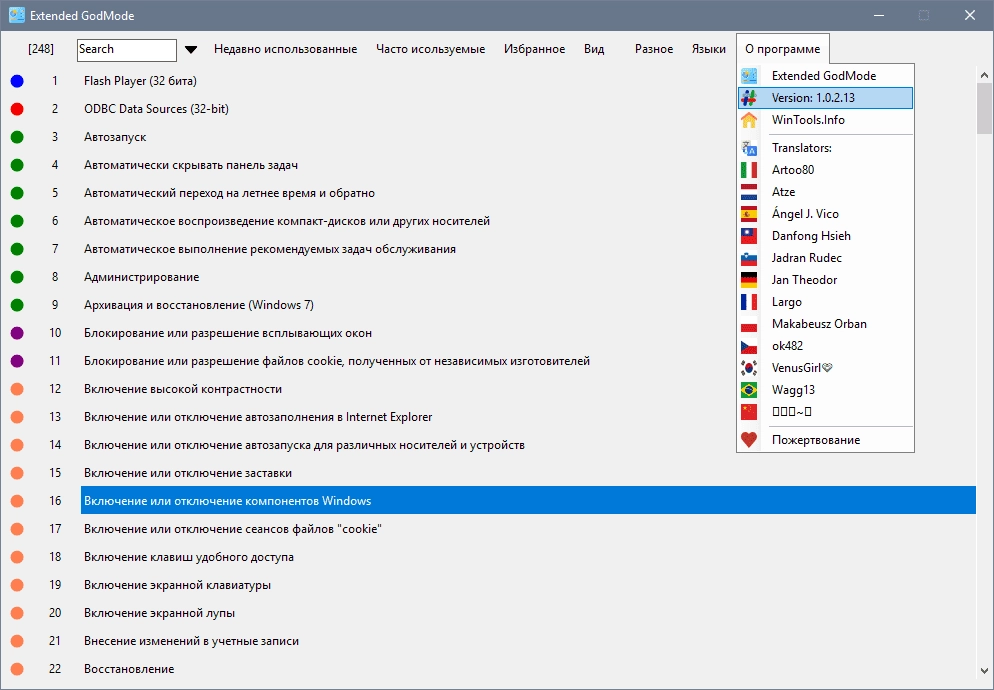Open the Избранное menu
Image resolution: width=994 pixels, height=690 pixels.
pyautogui.click(x=534, y=49)
